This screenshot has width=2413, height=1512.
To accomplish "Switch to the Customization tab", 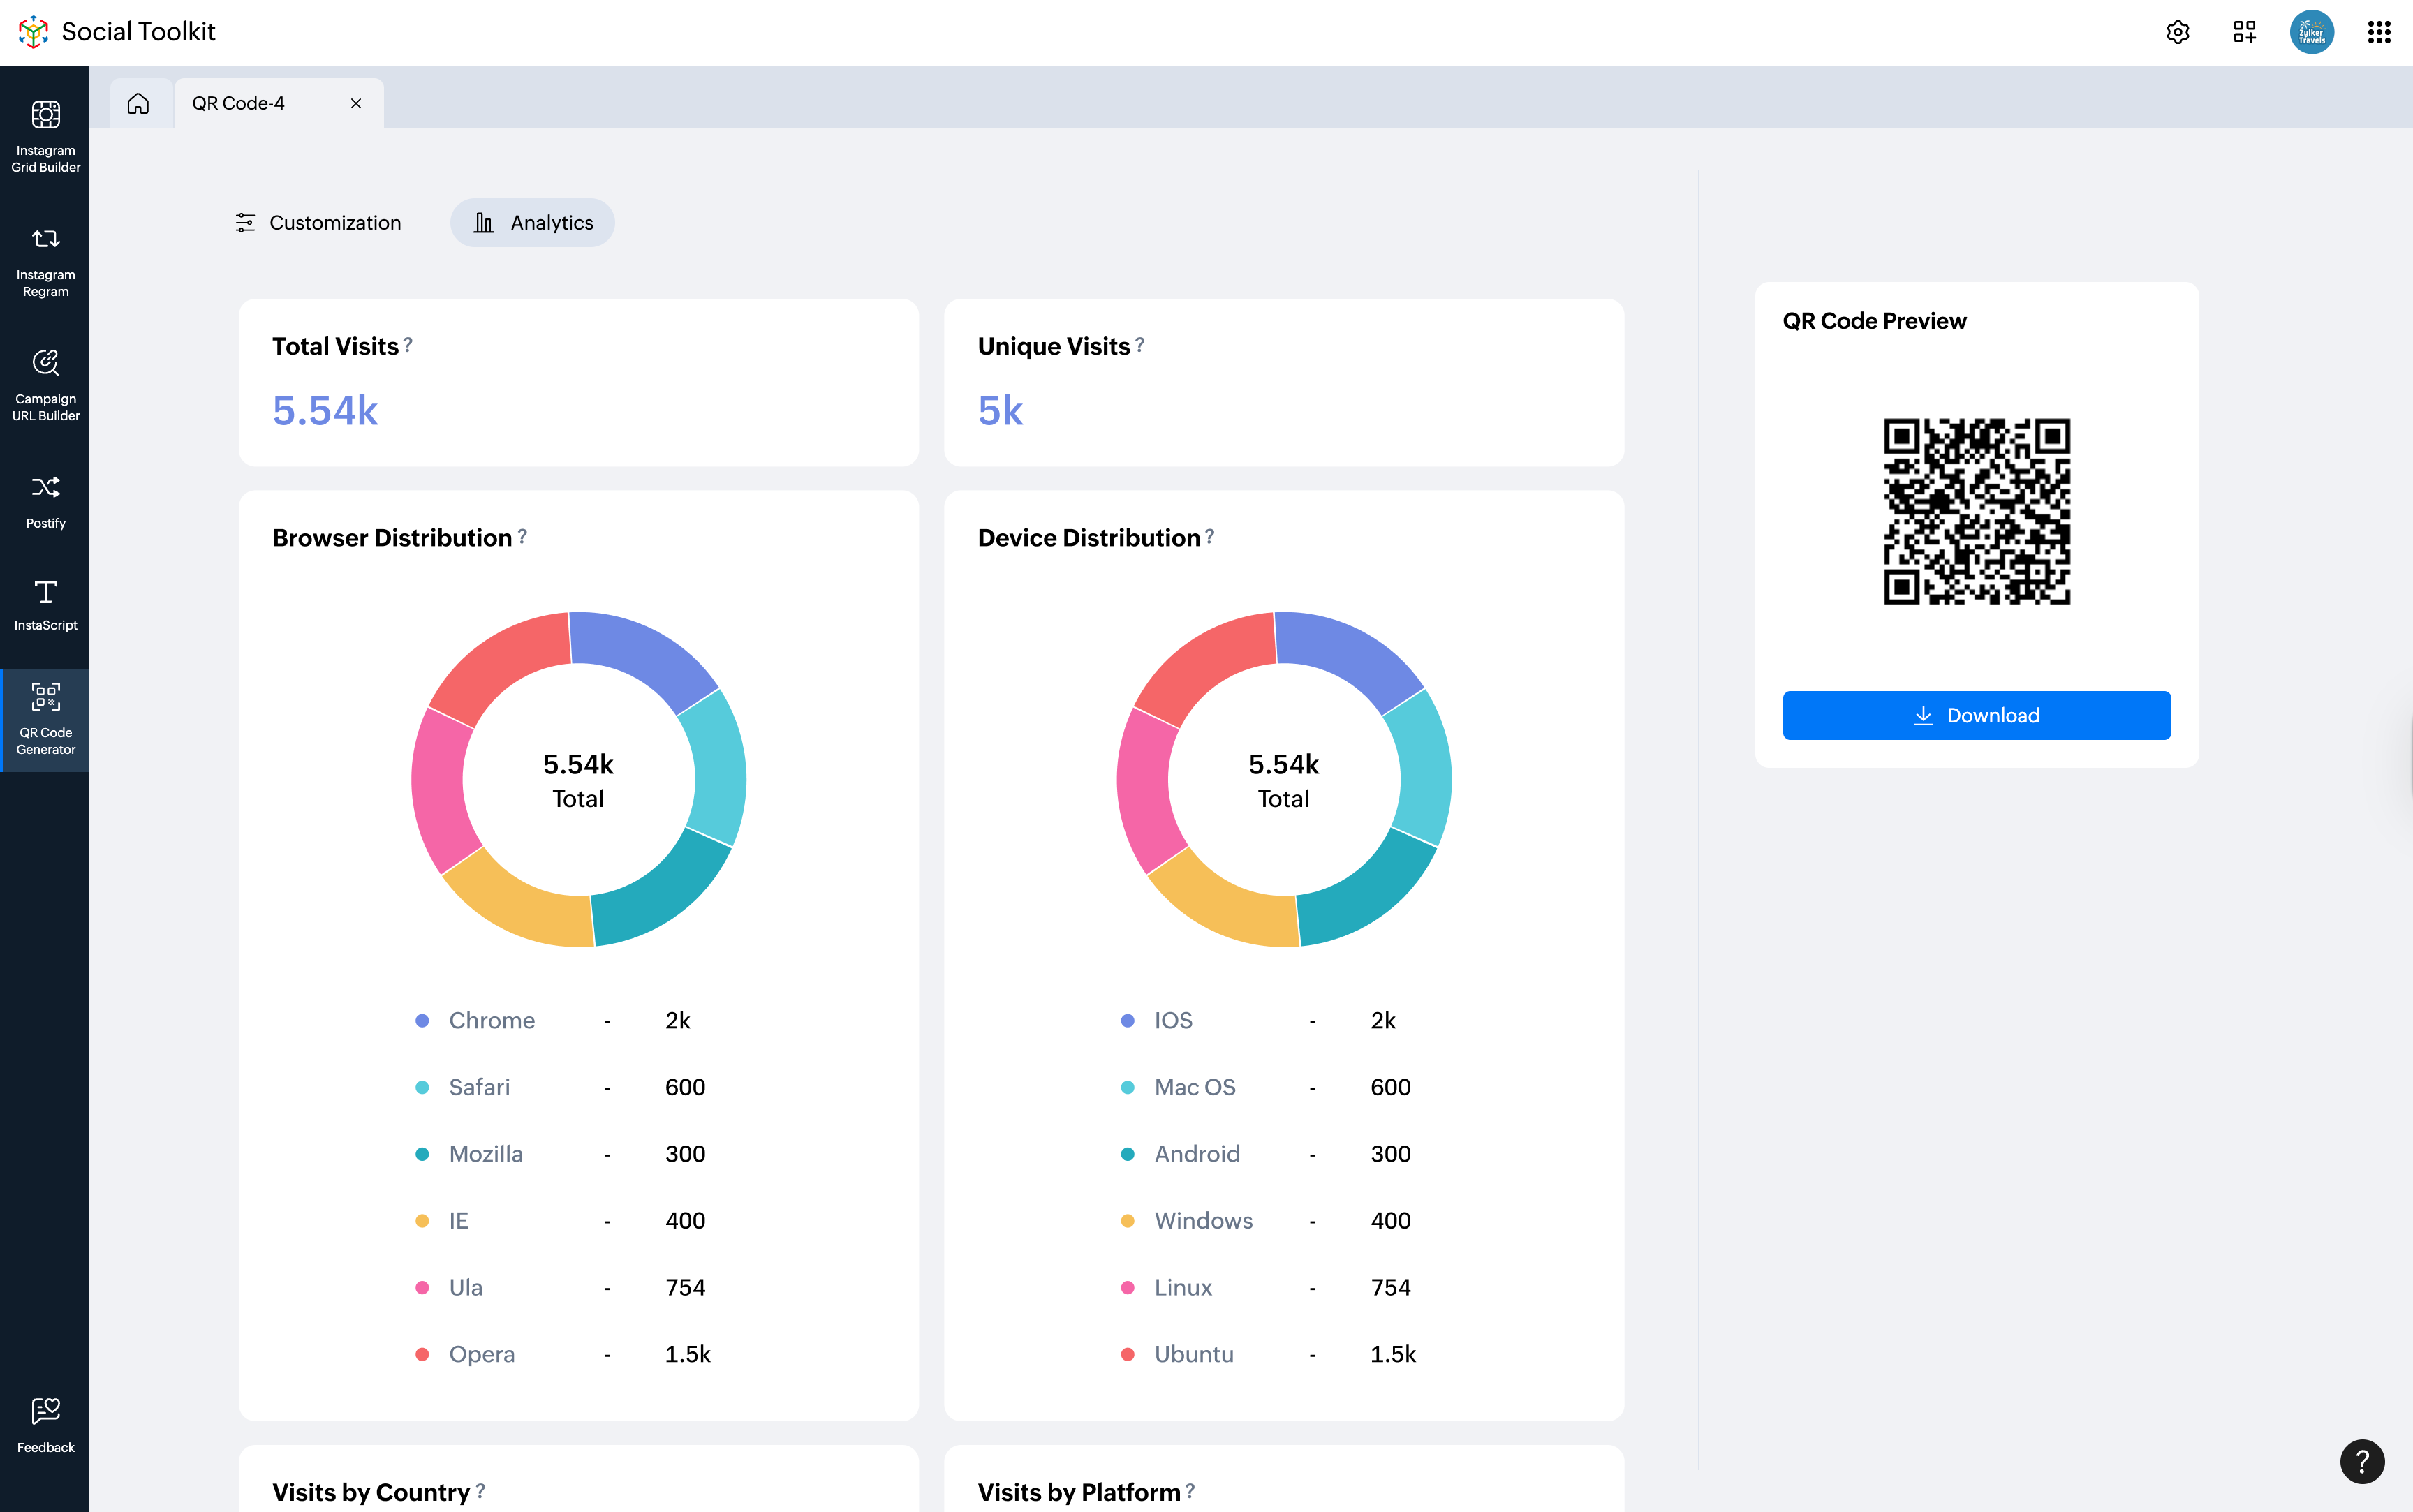I will (x=317, y=222).
